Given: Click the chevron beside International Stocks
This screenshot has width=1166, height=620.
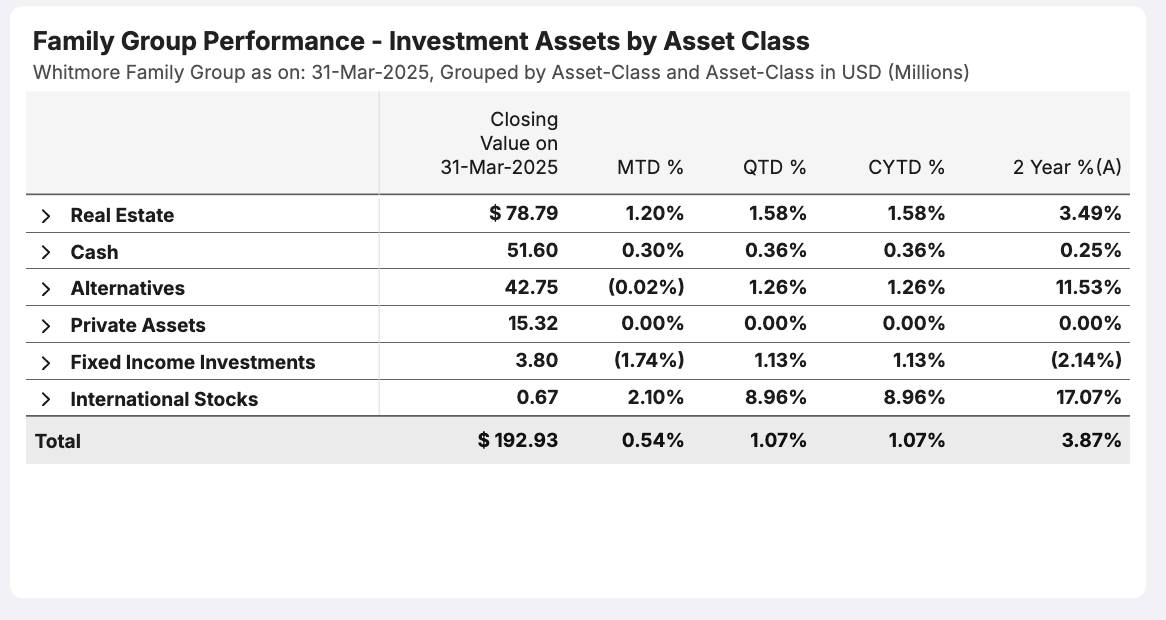Looking at the screenshot, I should tap(48, 397).
